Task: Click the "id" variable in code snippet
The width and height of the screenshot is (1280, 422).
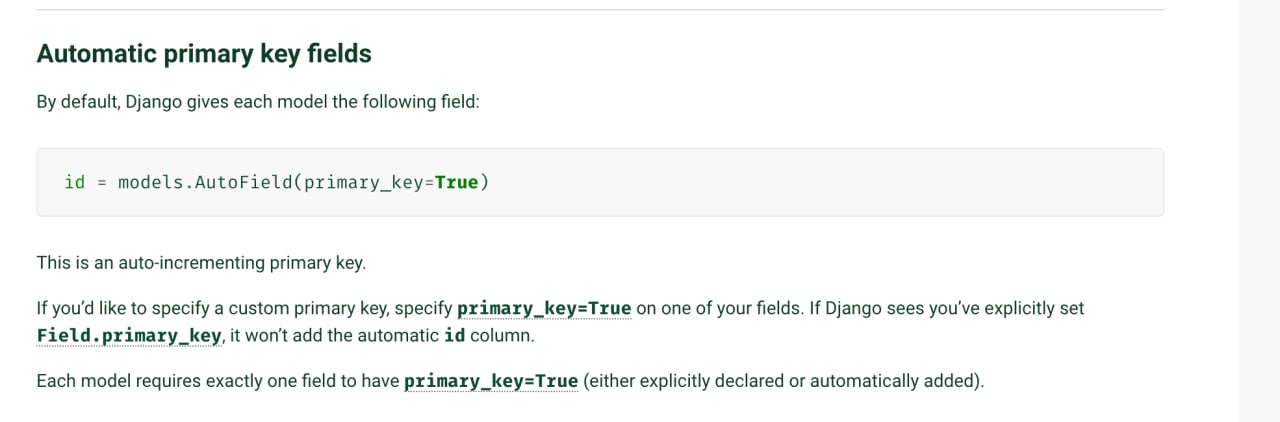Action: (x=74, y=182)
